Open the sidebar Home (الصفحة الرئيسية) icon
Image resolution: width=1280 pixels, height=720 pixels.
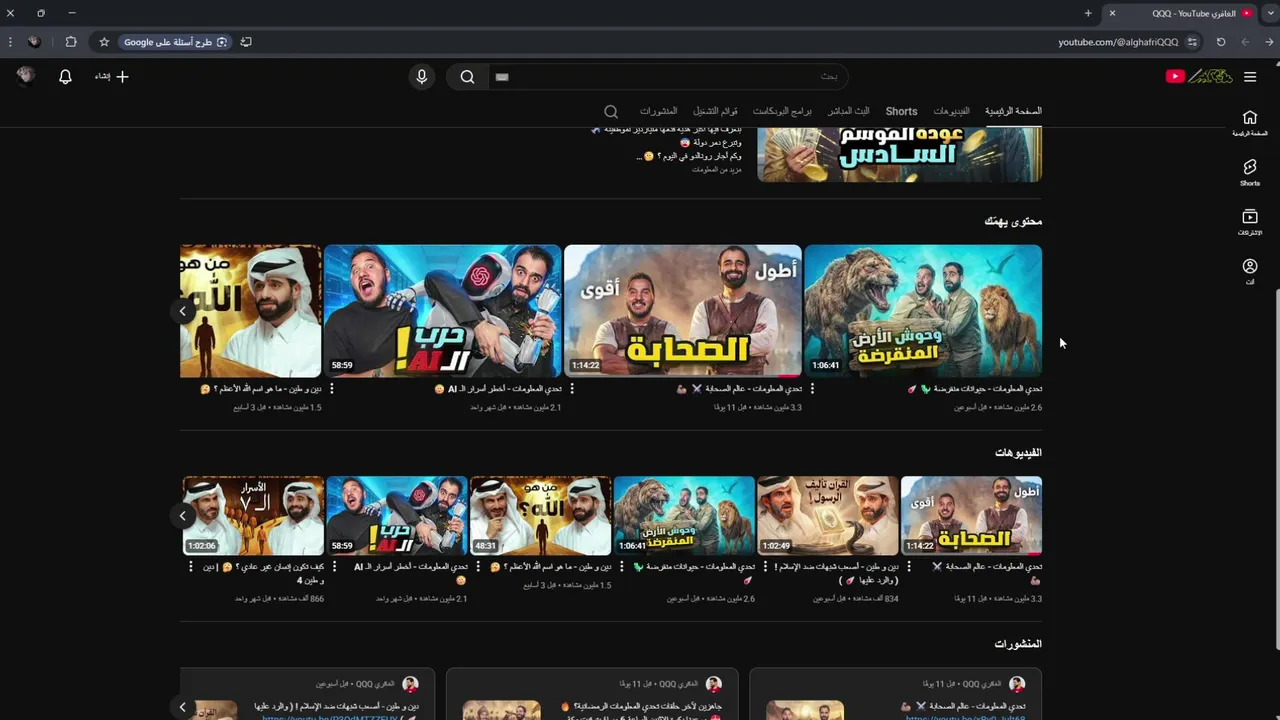click(x=1250, y=122)
